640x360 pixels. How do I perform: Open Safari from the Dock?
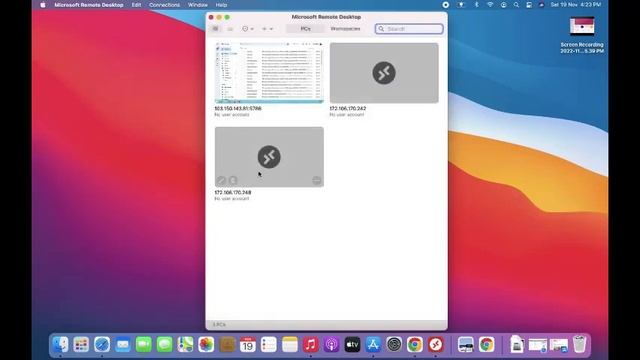[102, 344]
